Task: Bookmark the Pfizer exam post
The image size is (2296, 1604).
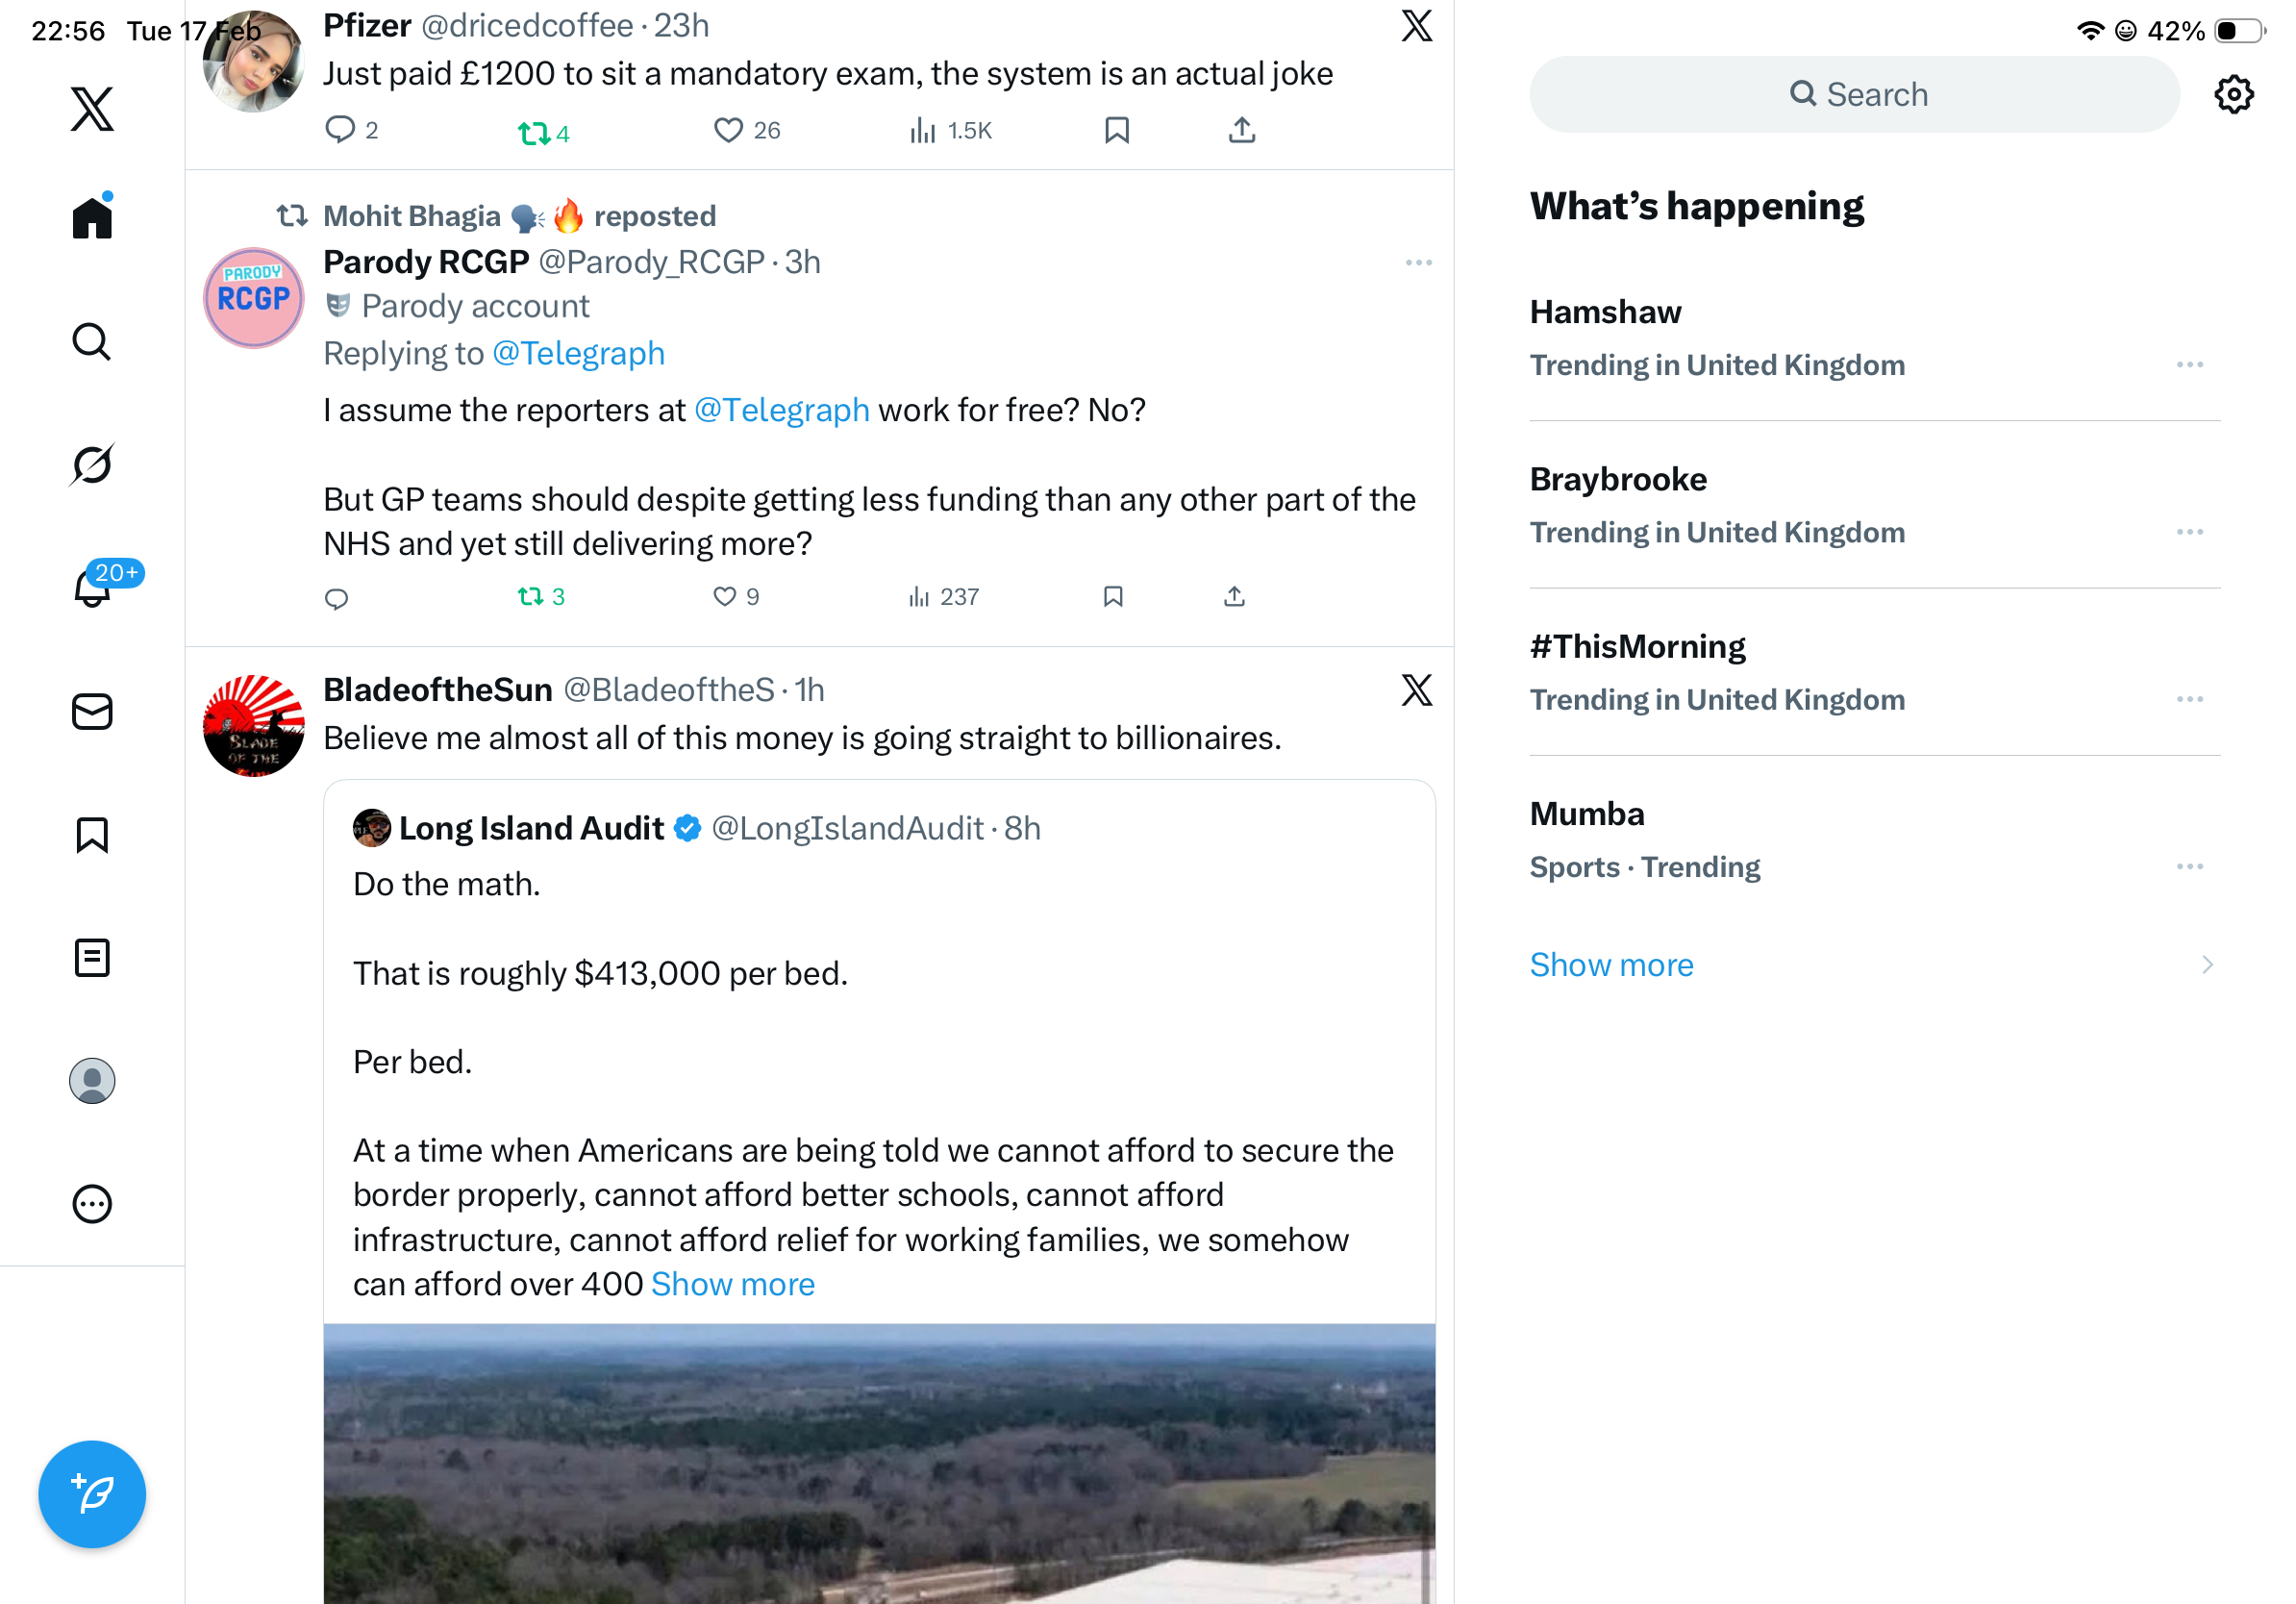Action: click(x=1117, y=130)
